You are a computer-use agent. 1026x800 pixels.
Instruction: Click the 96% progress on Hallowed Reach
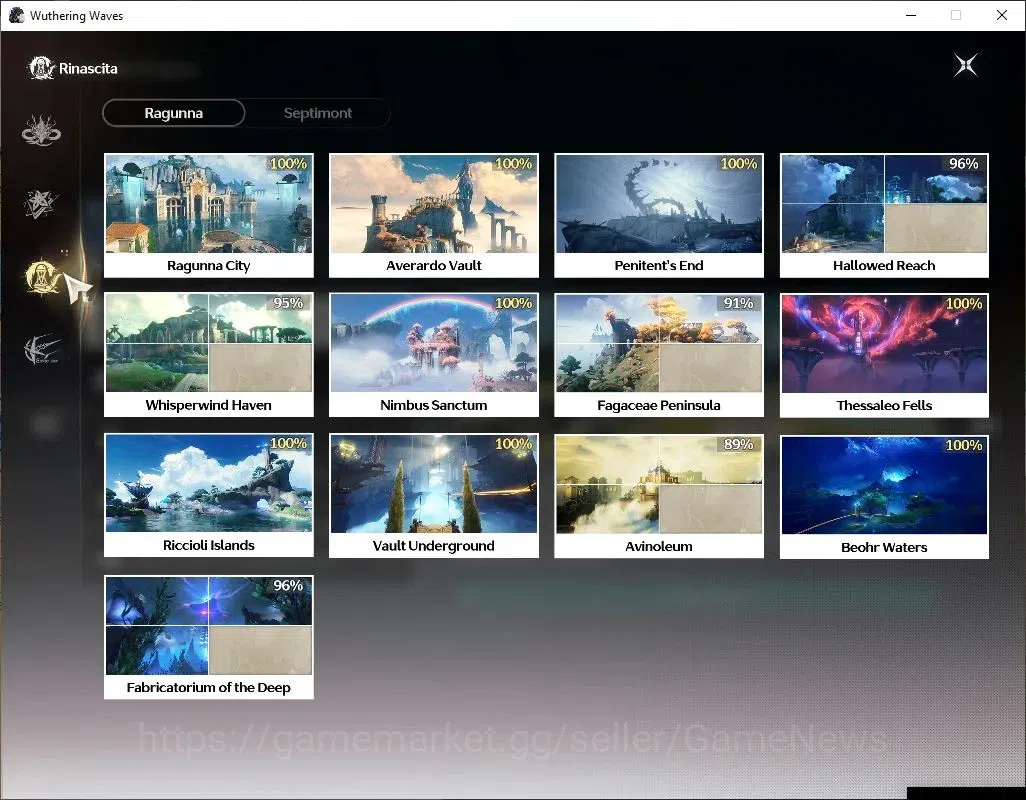coord(963,164)
